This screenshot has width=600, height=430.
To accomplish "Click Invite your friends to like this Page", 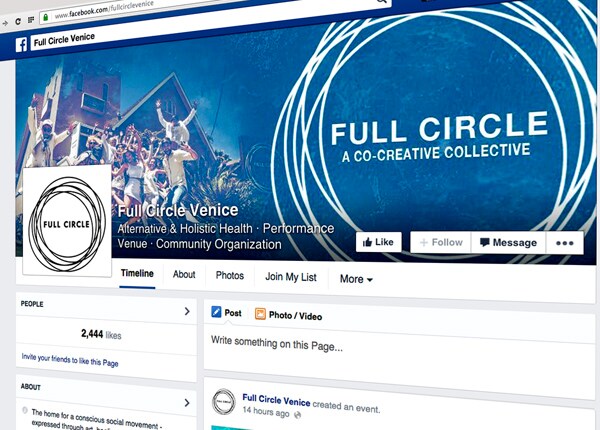I will coord(70,360).
